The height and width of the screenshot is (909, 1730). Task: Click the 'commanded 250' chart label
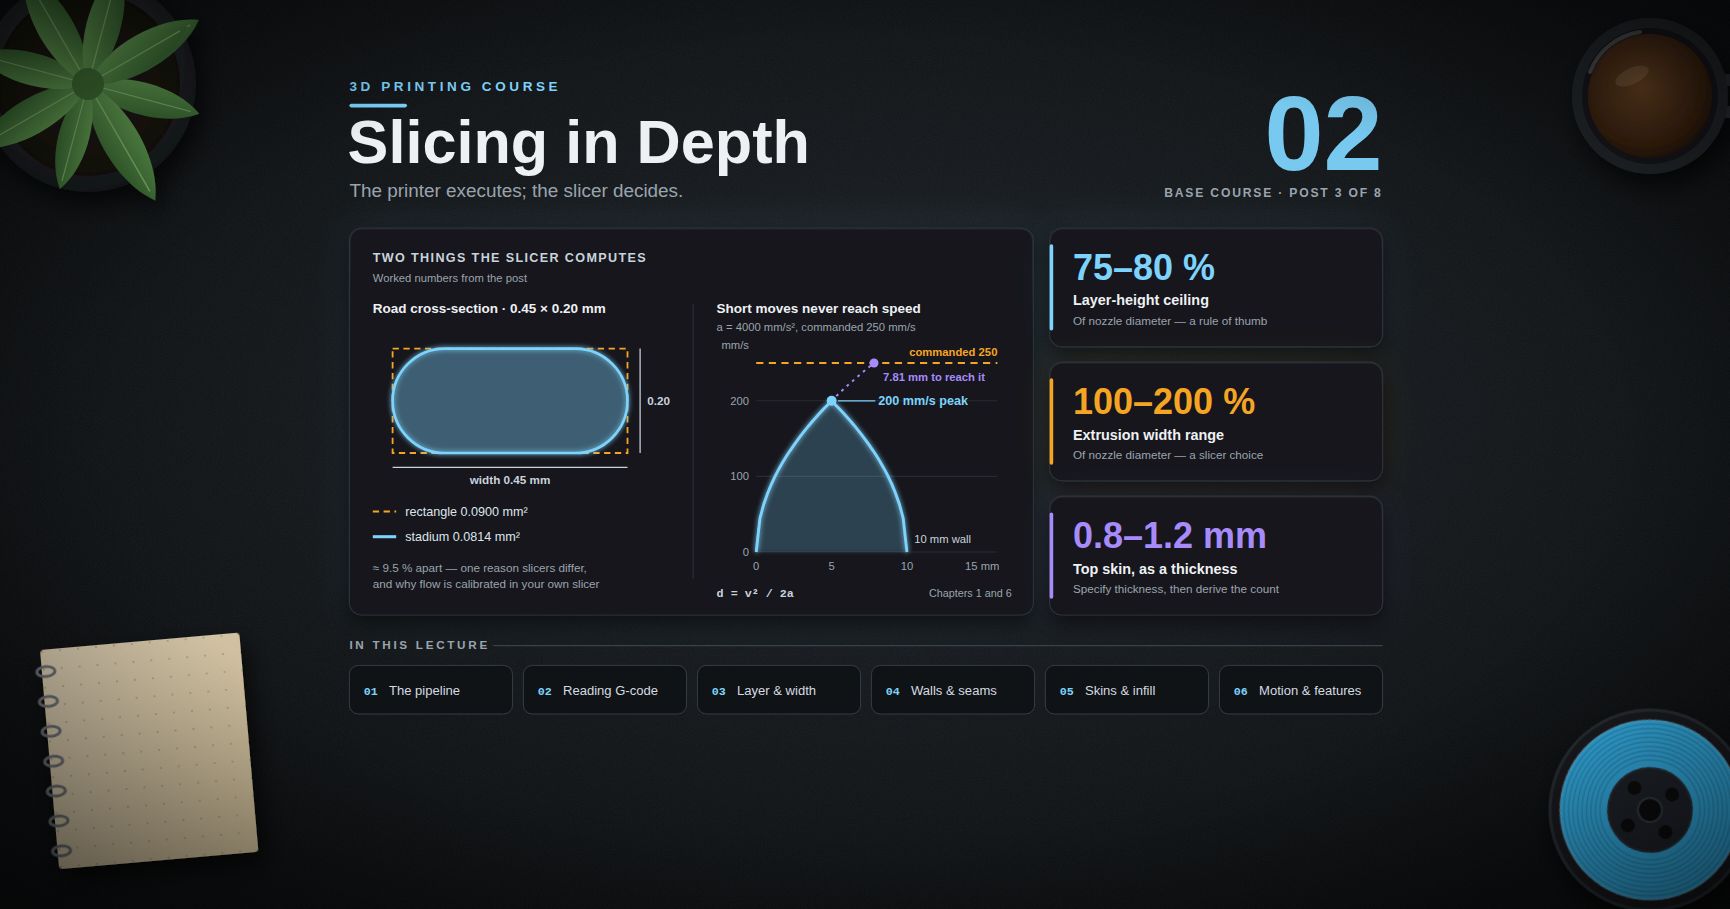coord(953,352)
